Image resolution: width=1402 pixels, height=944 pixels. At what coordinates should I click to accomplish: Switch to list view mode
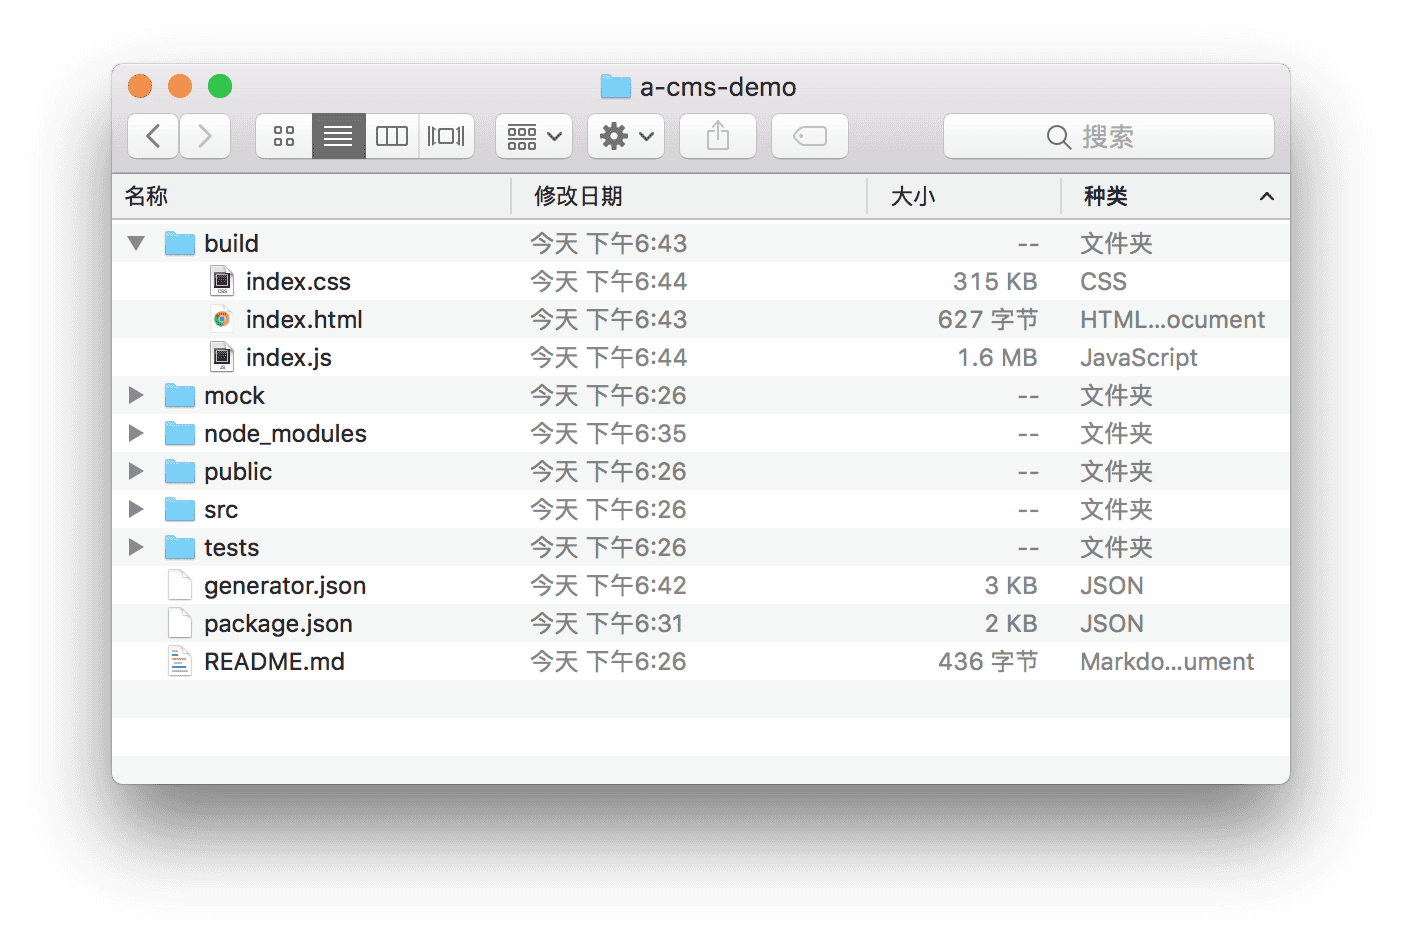338,136
